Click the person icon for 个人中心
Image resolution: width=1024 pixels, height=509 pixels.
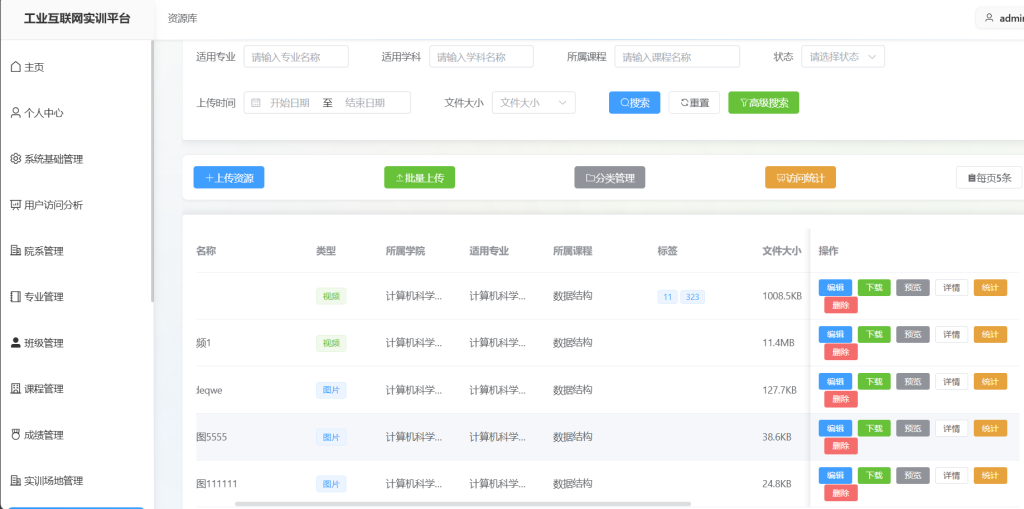(x=15, y=113)
